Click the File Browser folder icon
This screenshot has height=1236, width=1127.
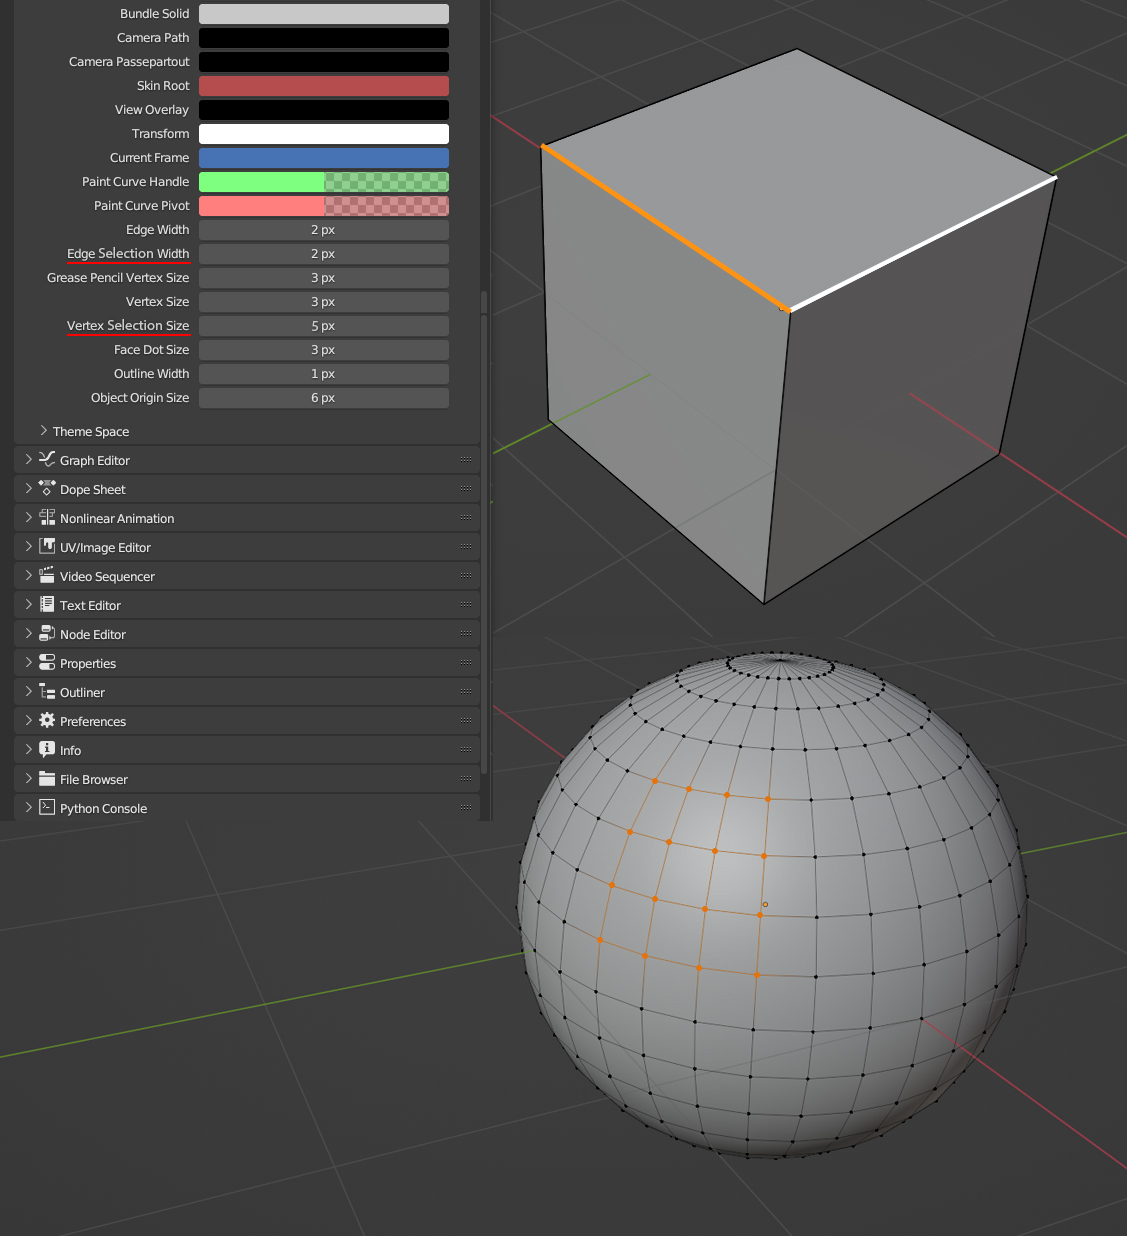coord(47,778)
